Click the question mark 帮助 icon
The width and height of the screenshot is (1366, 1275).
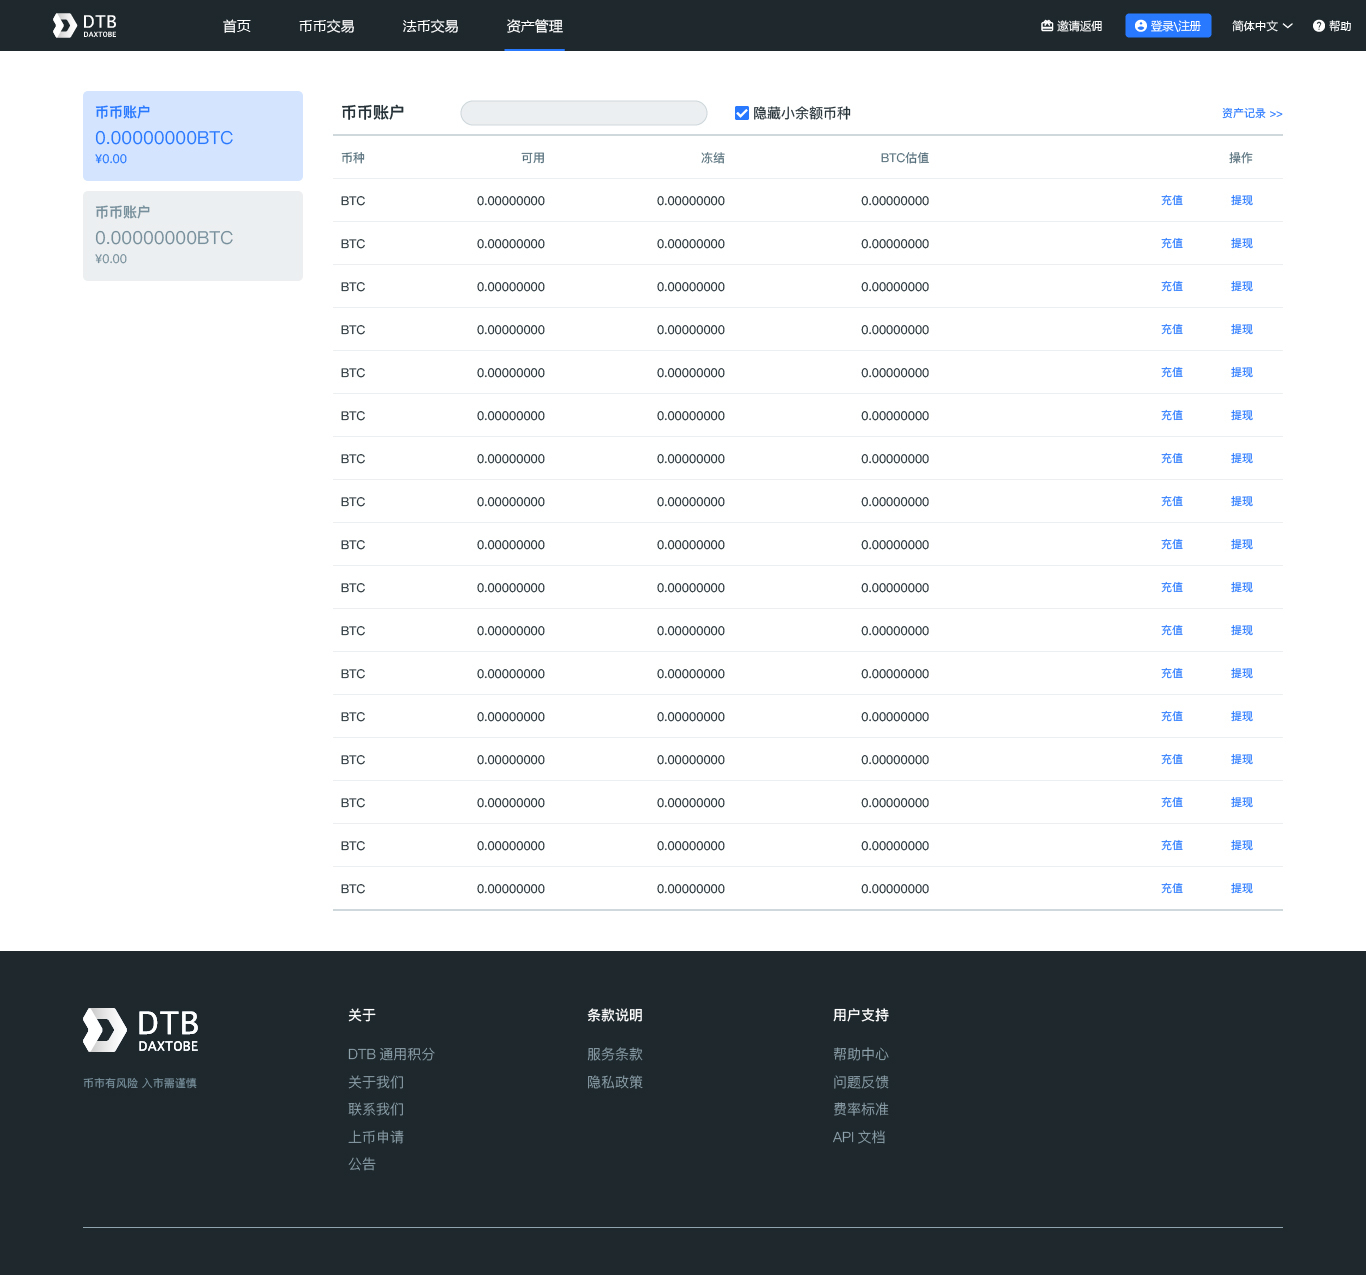click(1319, 26)
